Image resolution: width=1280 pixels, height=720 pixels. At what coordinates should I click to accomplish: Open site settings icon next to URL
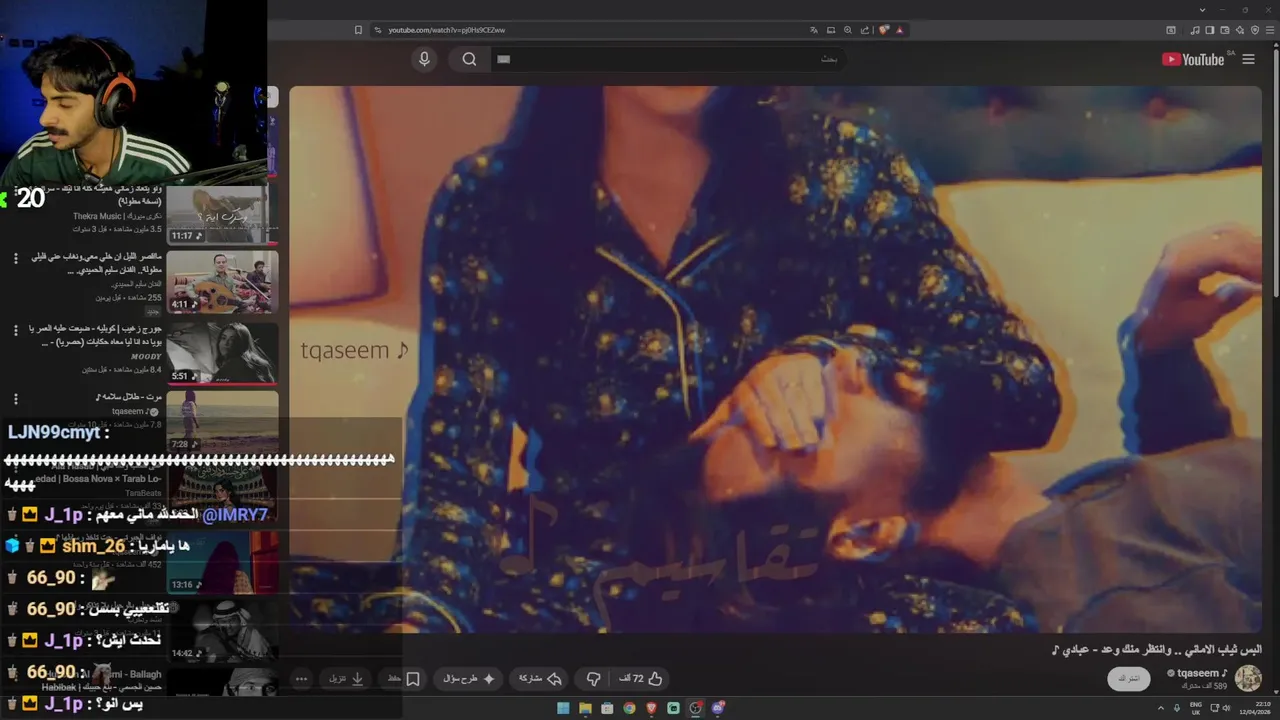(378, 30)
